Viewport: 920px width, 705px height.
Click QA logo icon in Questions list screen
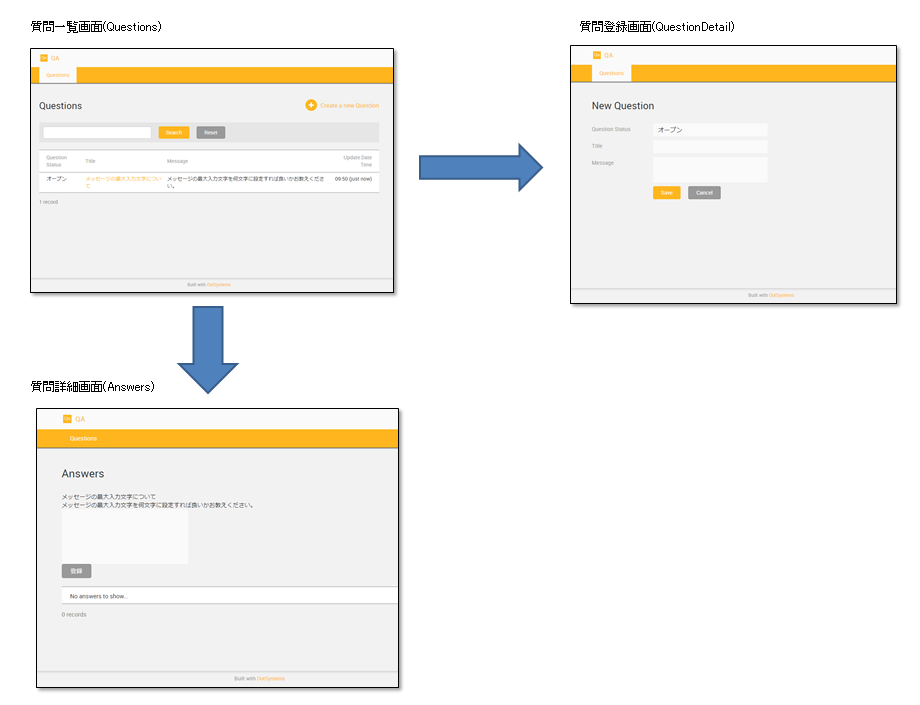[x=43, y=58]
